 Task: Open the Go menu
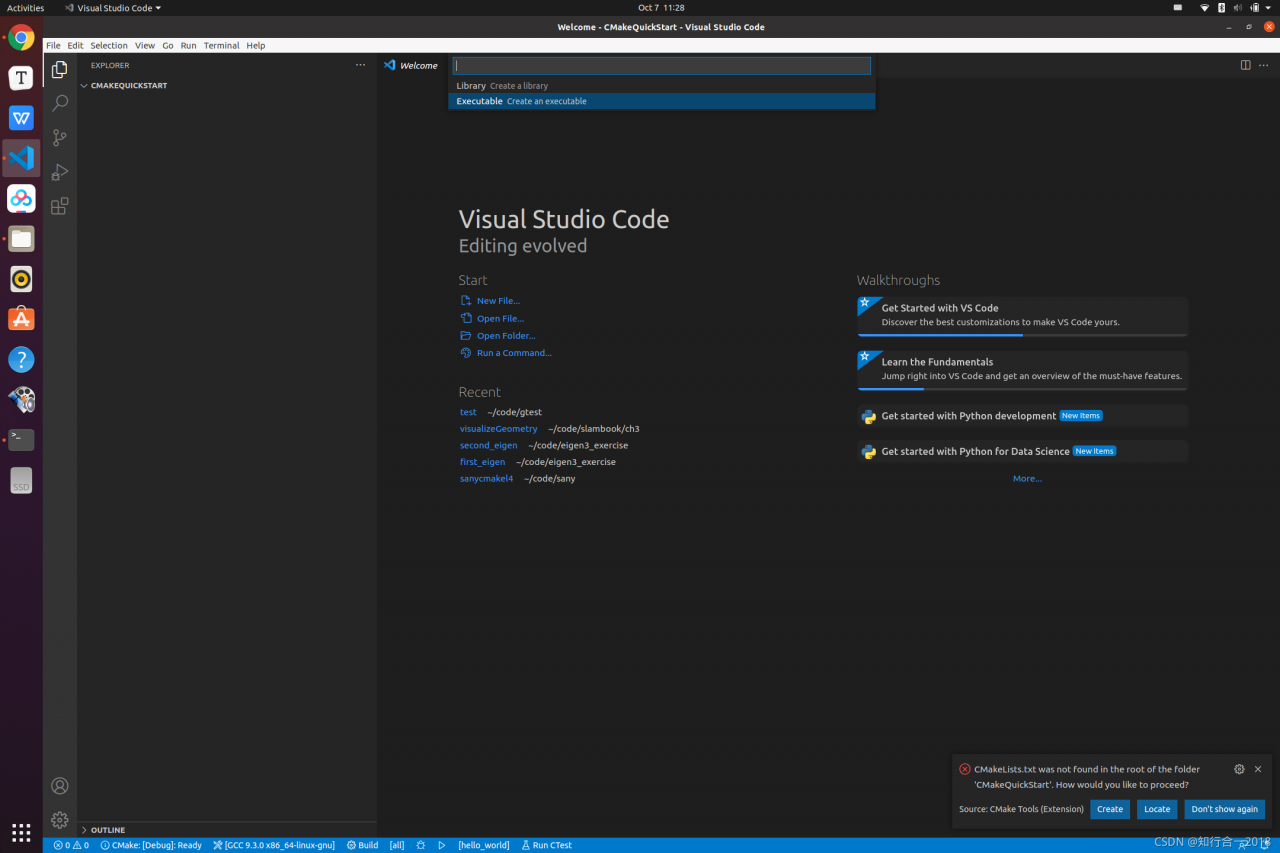(x=168, y=45)
